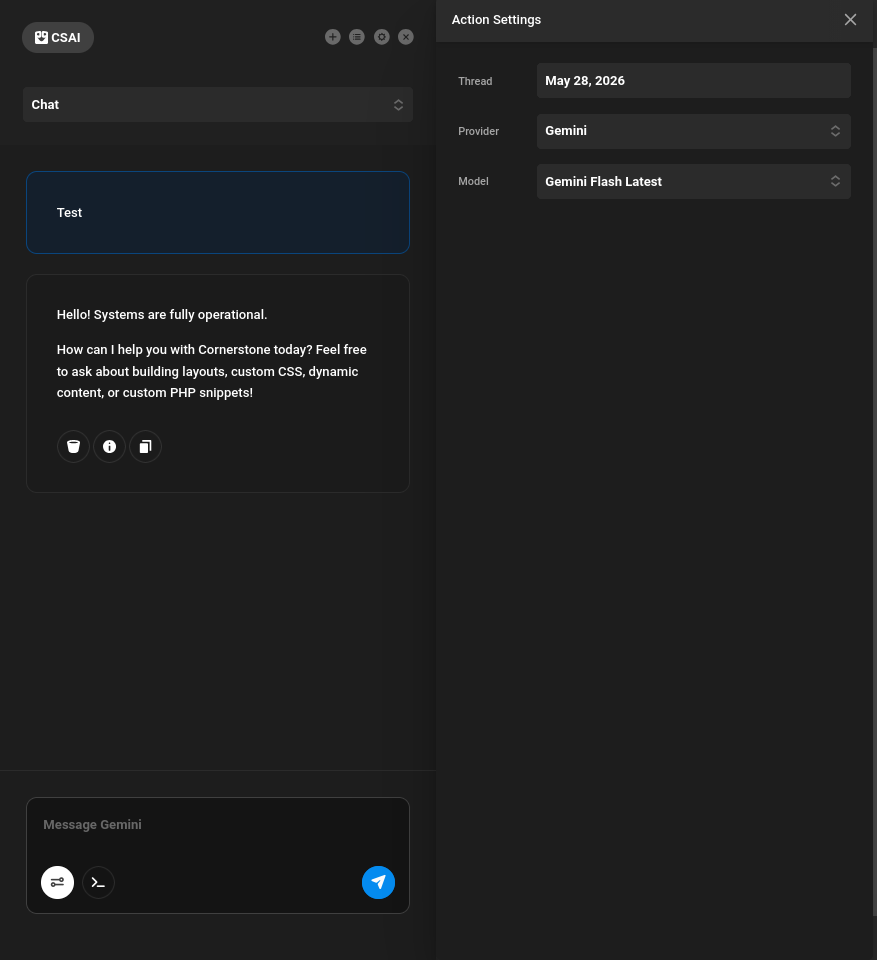Select the Test user message bubble
Viewport: 877px width, 960px height.
(x=217, y=212)
